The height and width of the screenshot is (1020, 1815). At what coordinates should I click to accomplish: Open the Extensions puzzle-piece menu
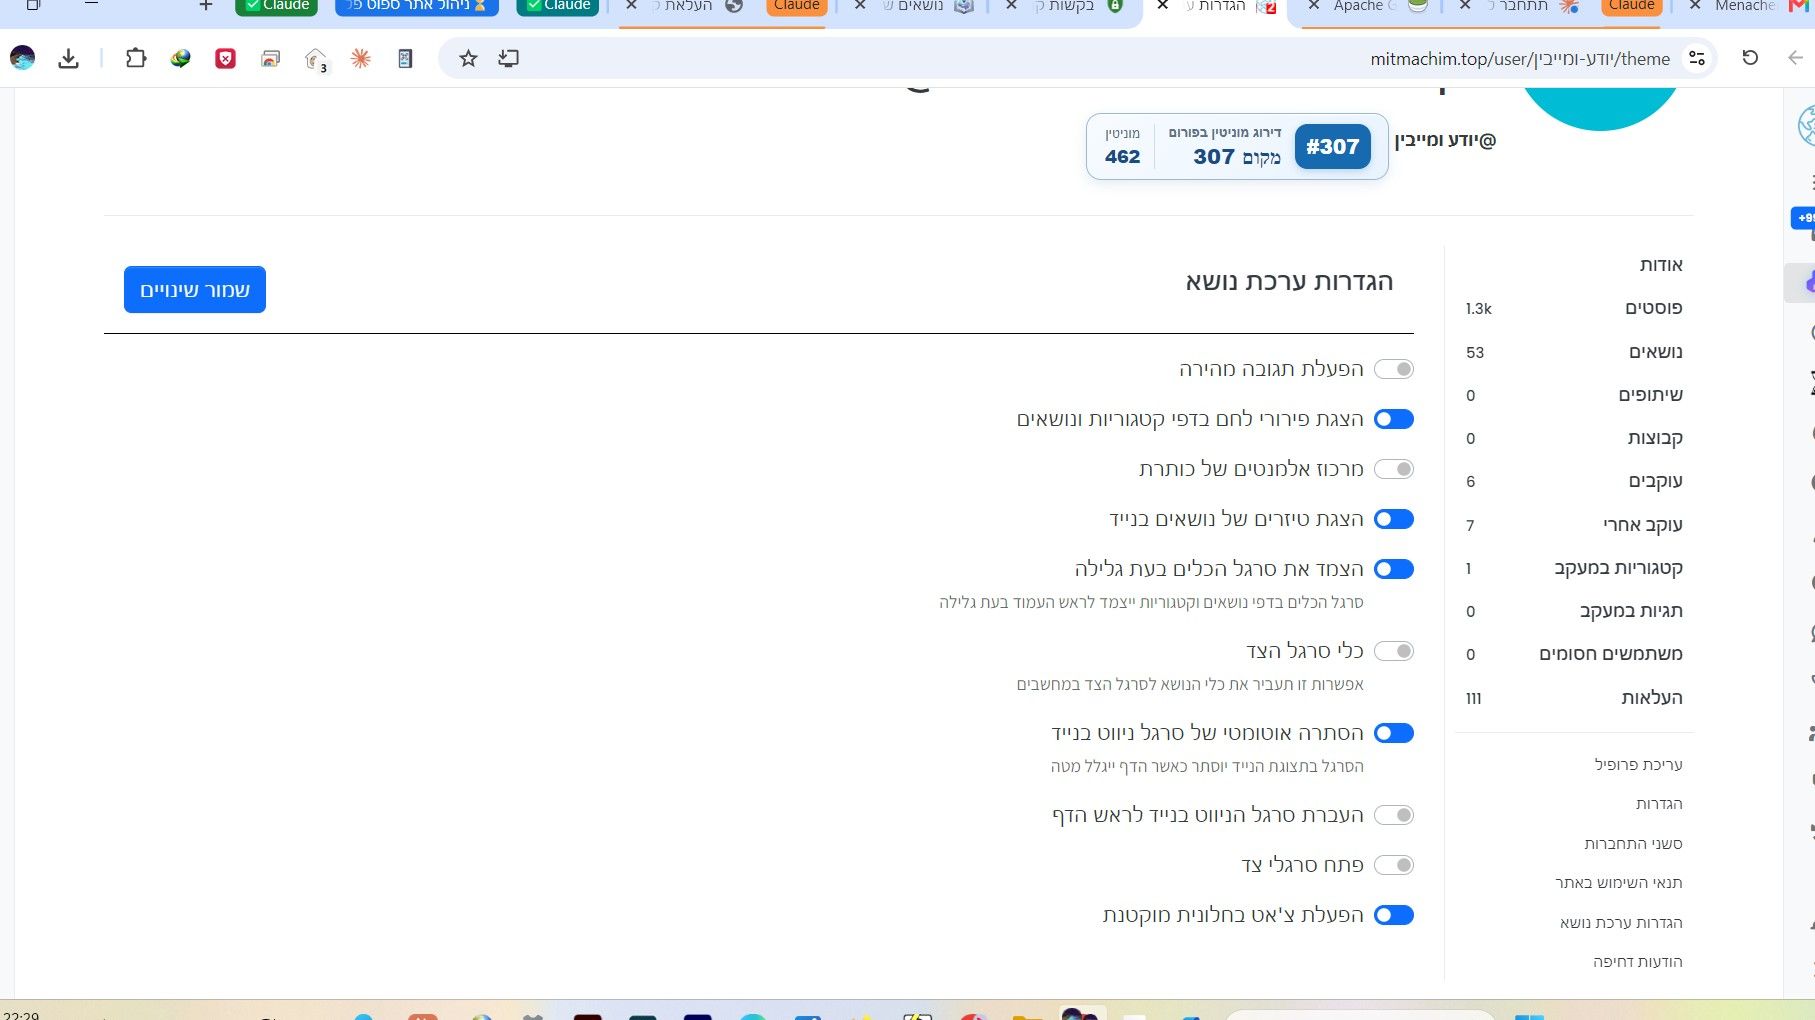[136, 58]
